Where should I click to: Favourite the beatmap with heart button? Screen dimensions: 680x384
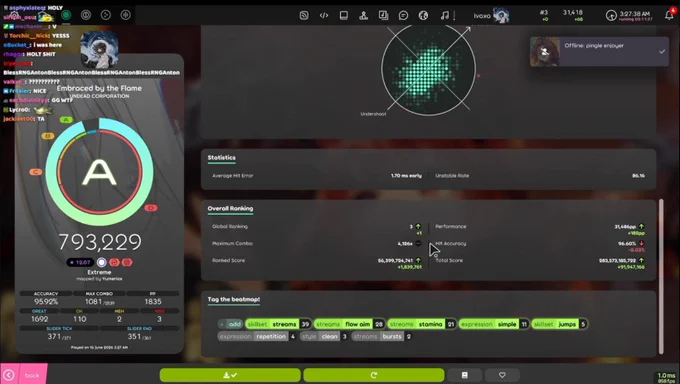pos(502,375)
